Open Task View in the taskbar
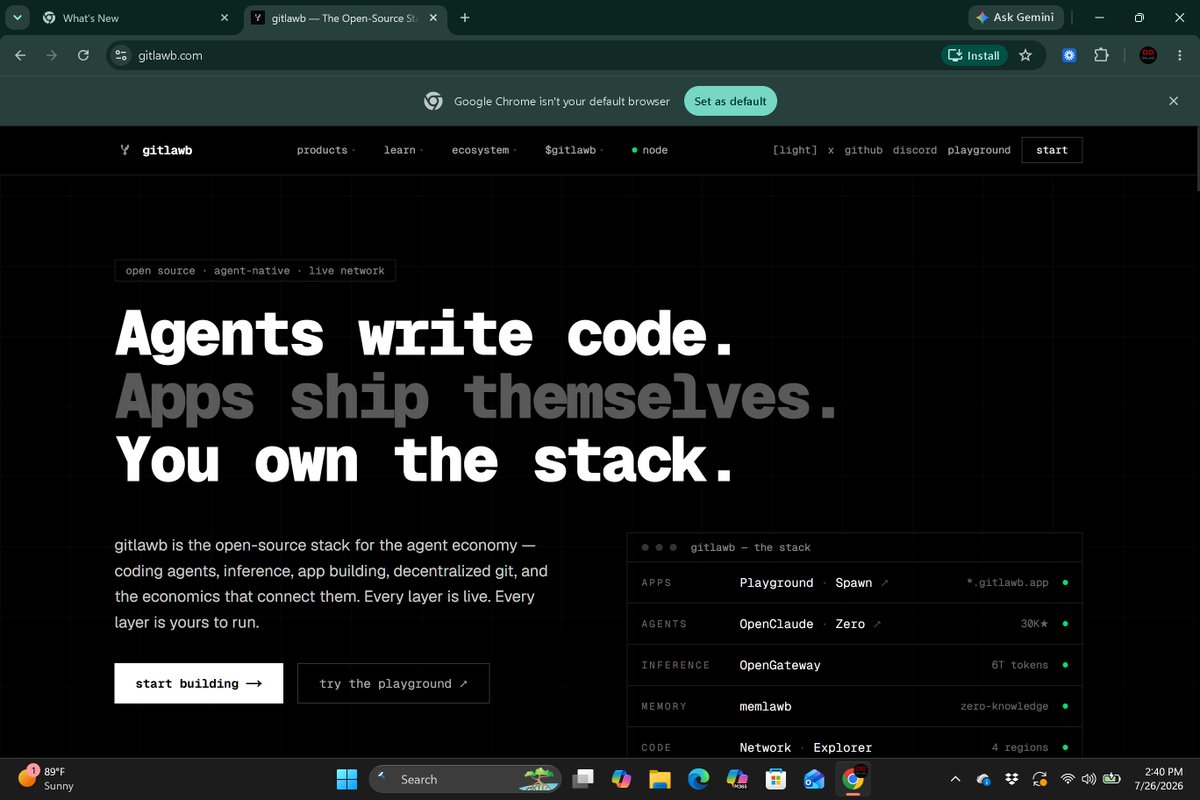Screen dimensions: 1200x800 pyautogui.click(x=583, y=779)
